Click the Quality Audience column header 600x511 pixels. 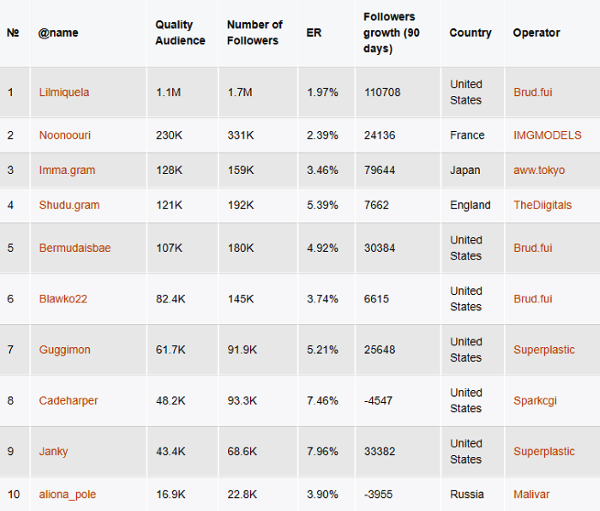(180, 33)
